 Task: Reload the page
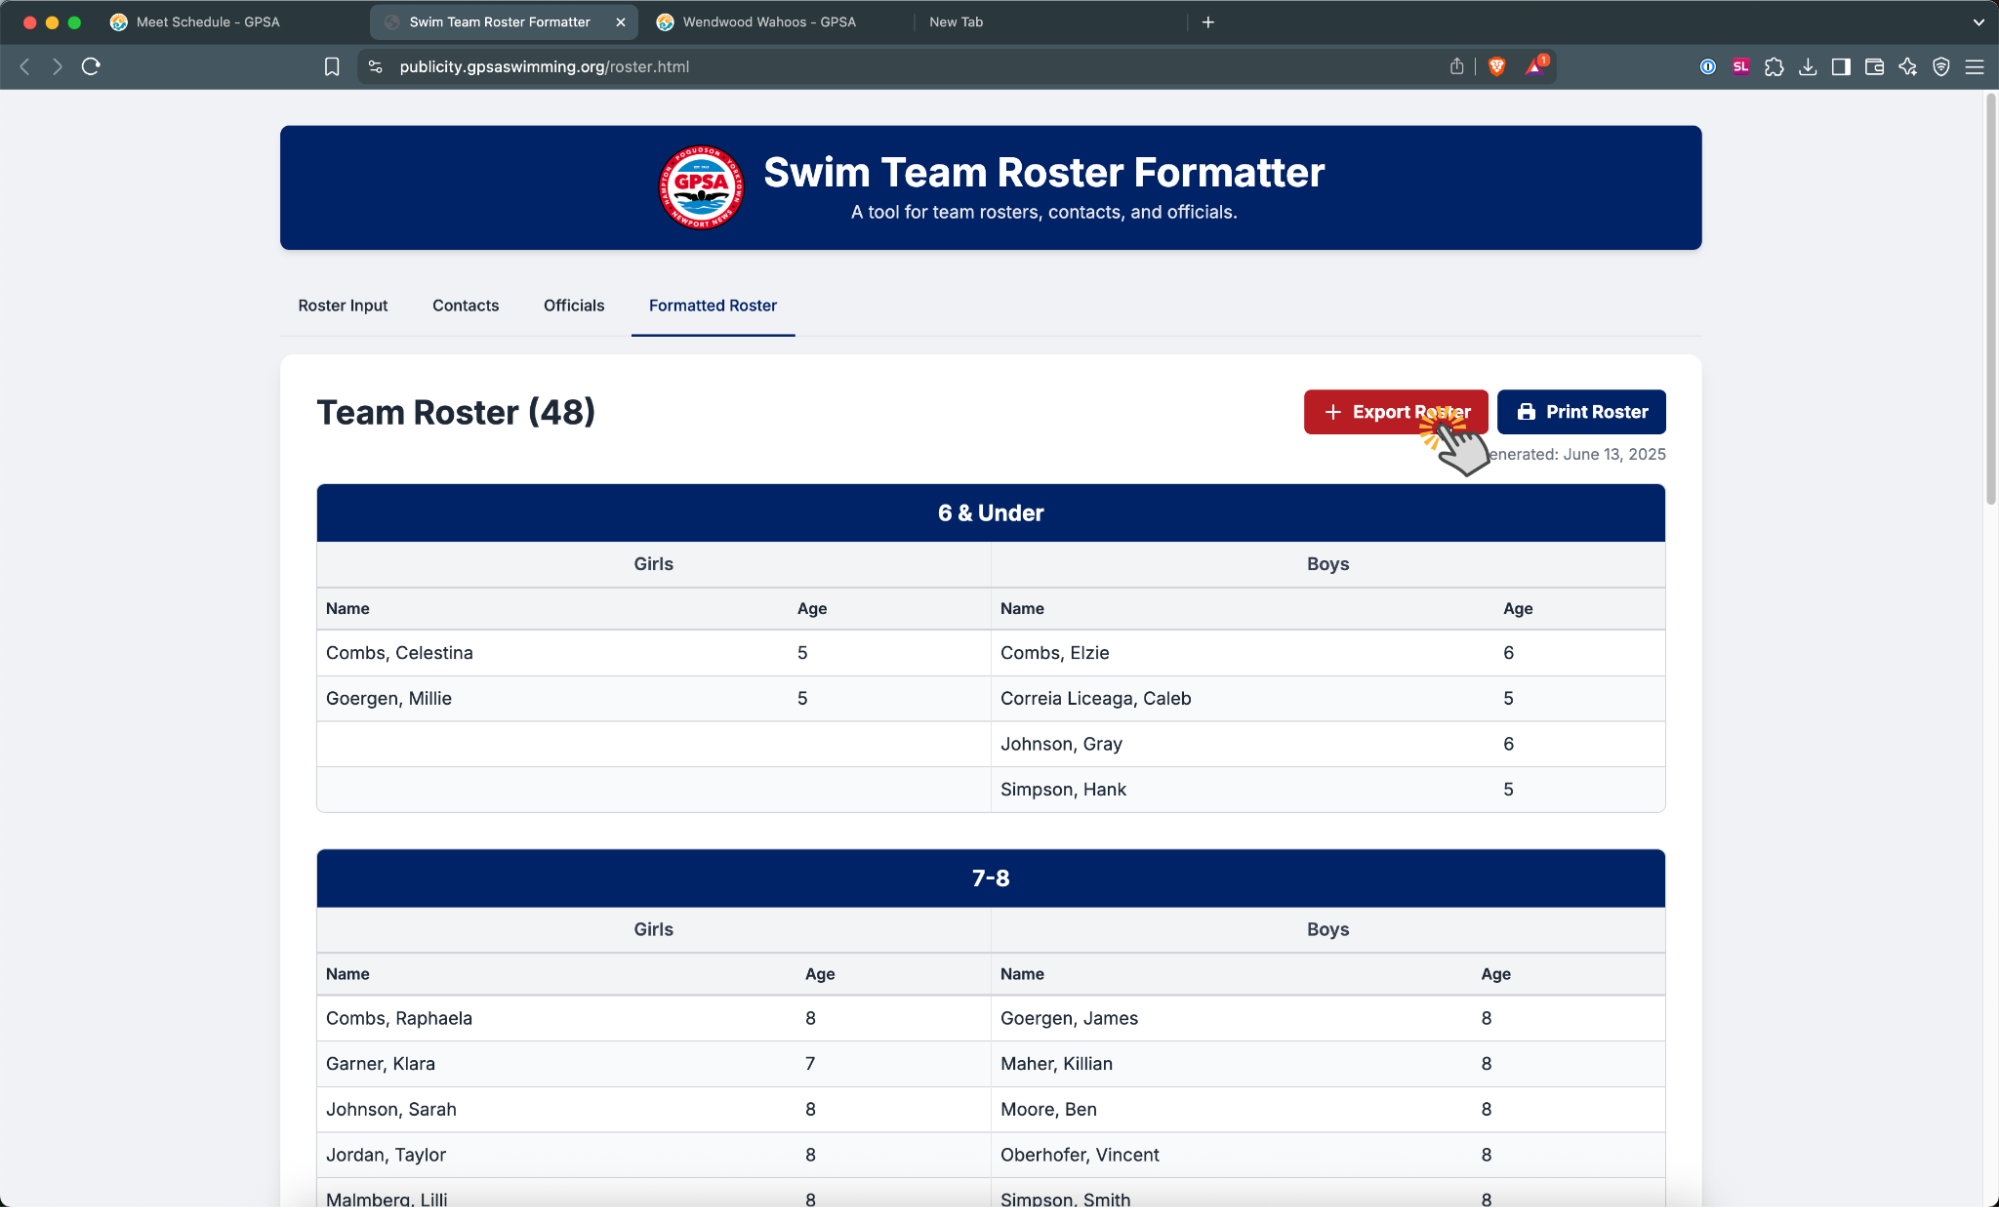91,66
